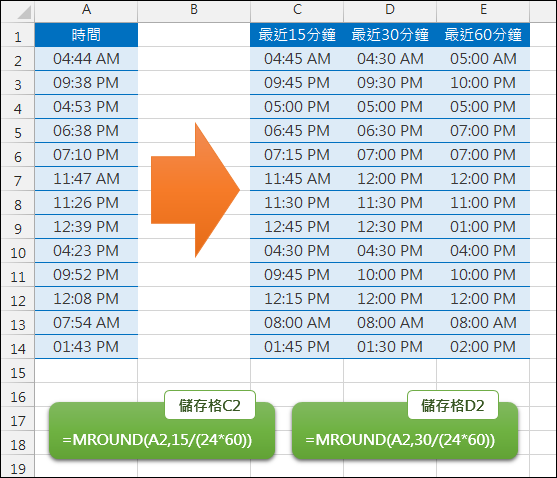Select cell with 07:15 PM
The width and height of the screenshot is (557, 478).
[297, 155]
